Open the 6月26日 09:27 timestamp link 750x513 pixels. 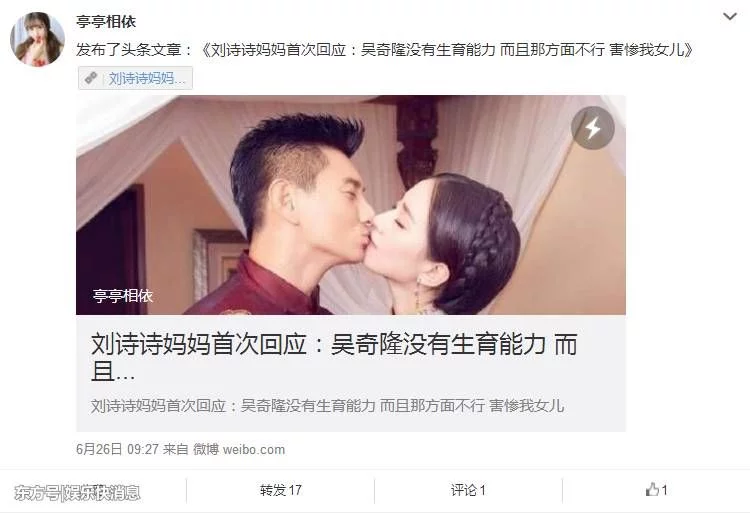(x=117, y=449)
